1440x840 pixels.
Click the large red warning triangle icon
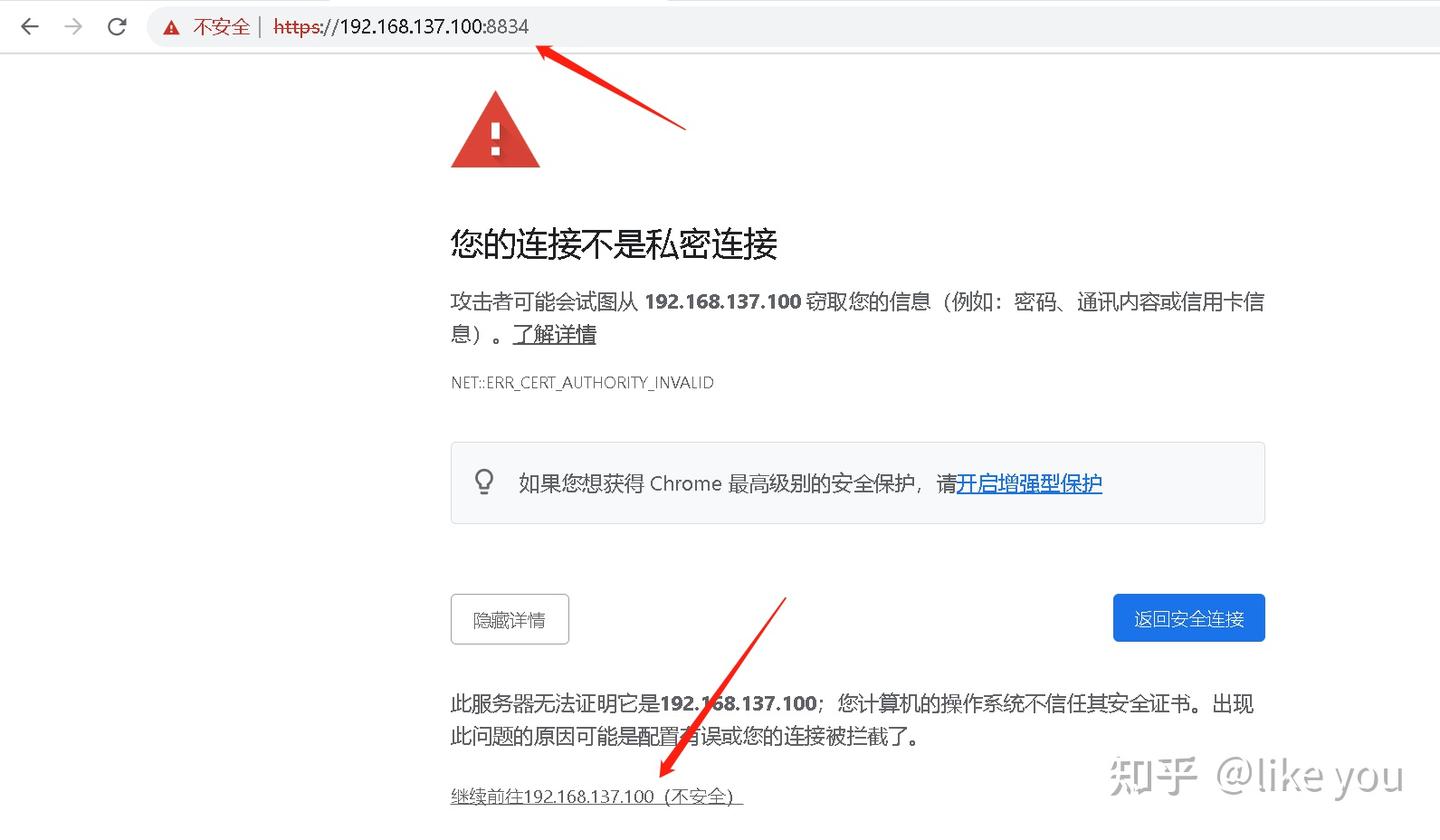(495, 130)
